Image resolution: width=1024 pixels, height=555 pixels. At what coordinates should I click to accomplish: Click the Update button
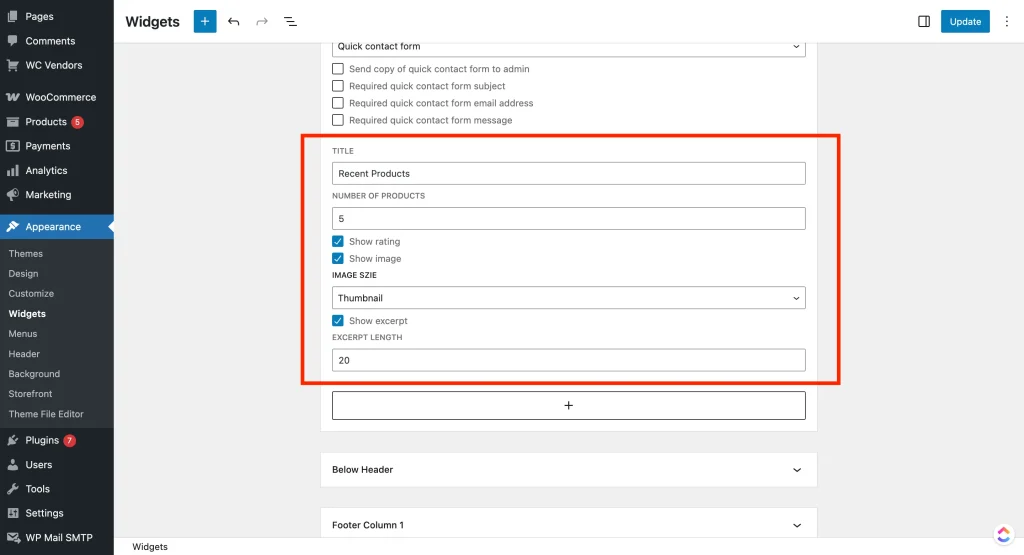pos(965,21)
